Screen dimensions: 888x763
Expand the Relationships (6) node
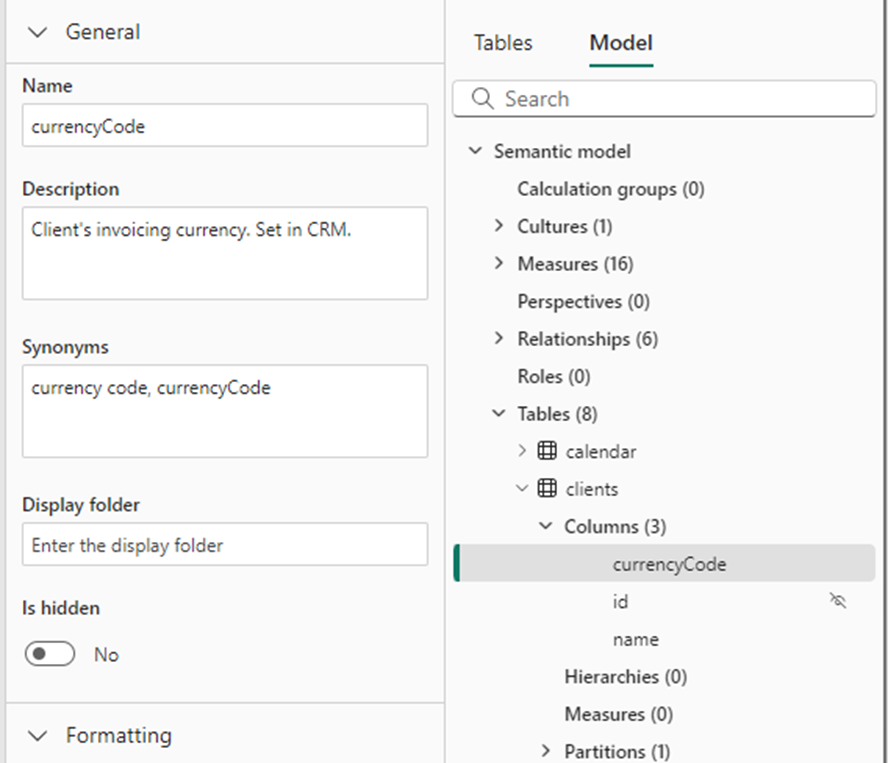coord(499,339)
